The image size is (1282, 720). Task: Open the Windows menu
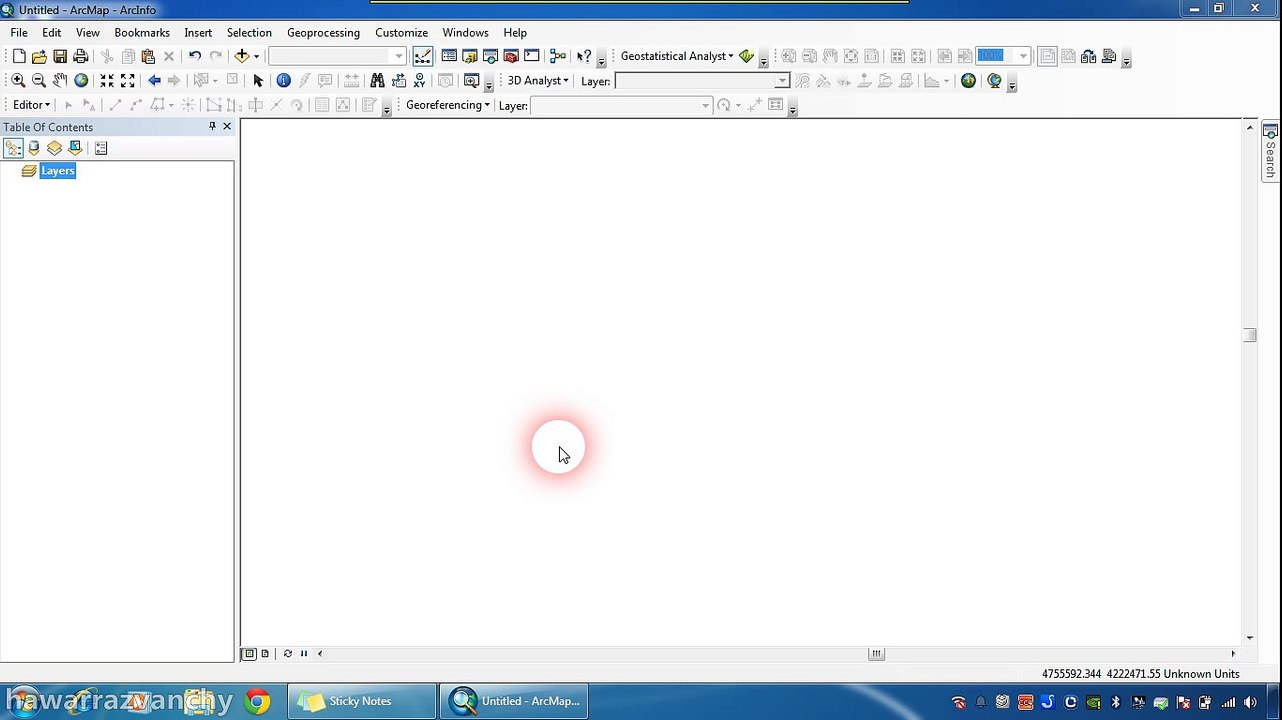tap(466, 33)
